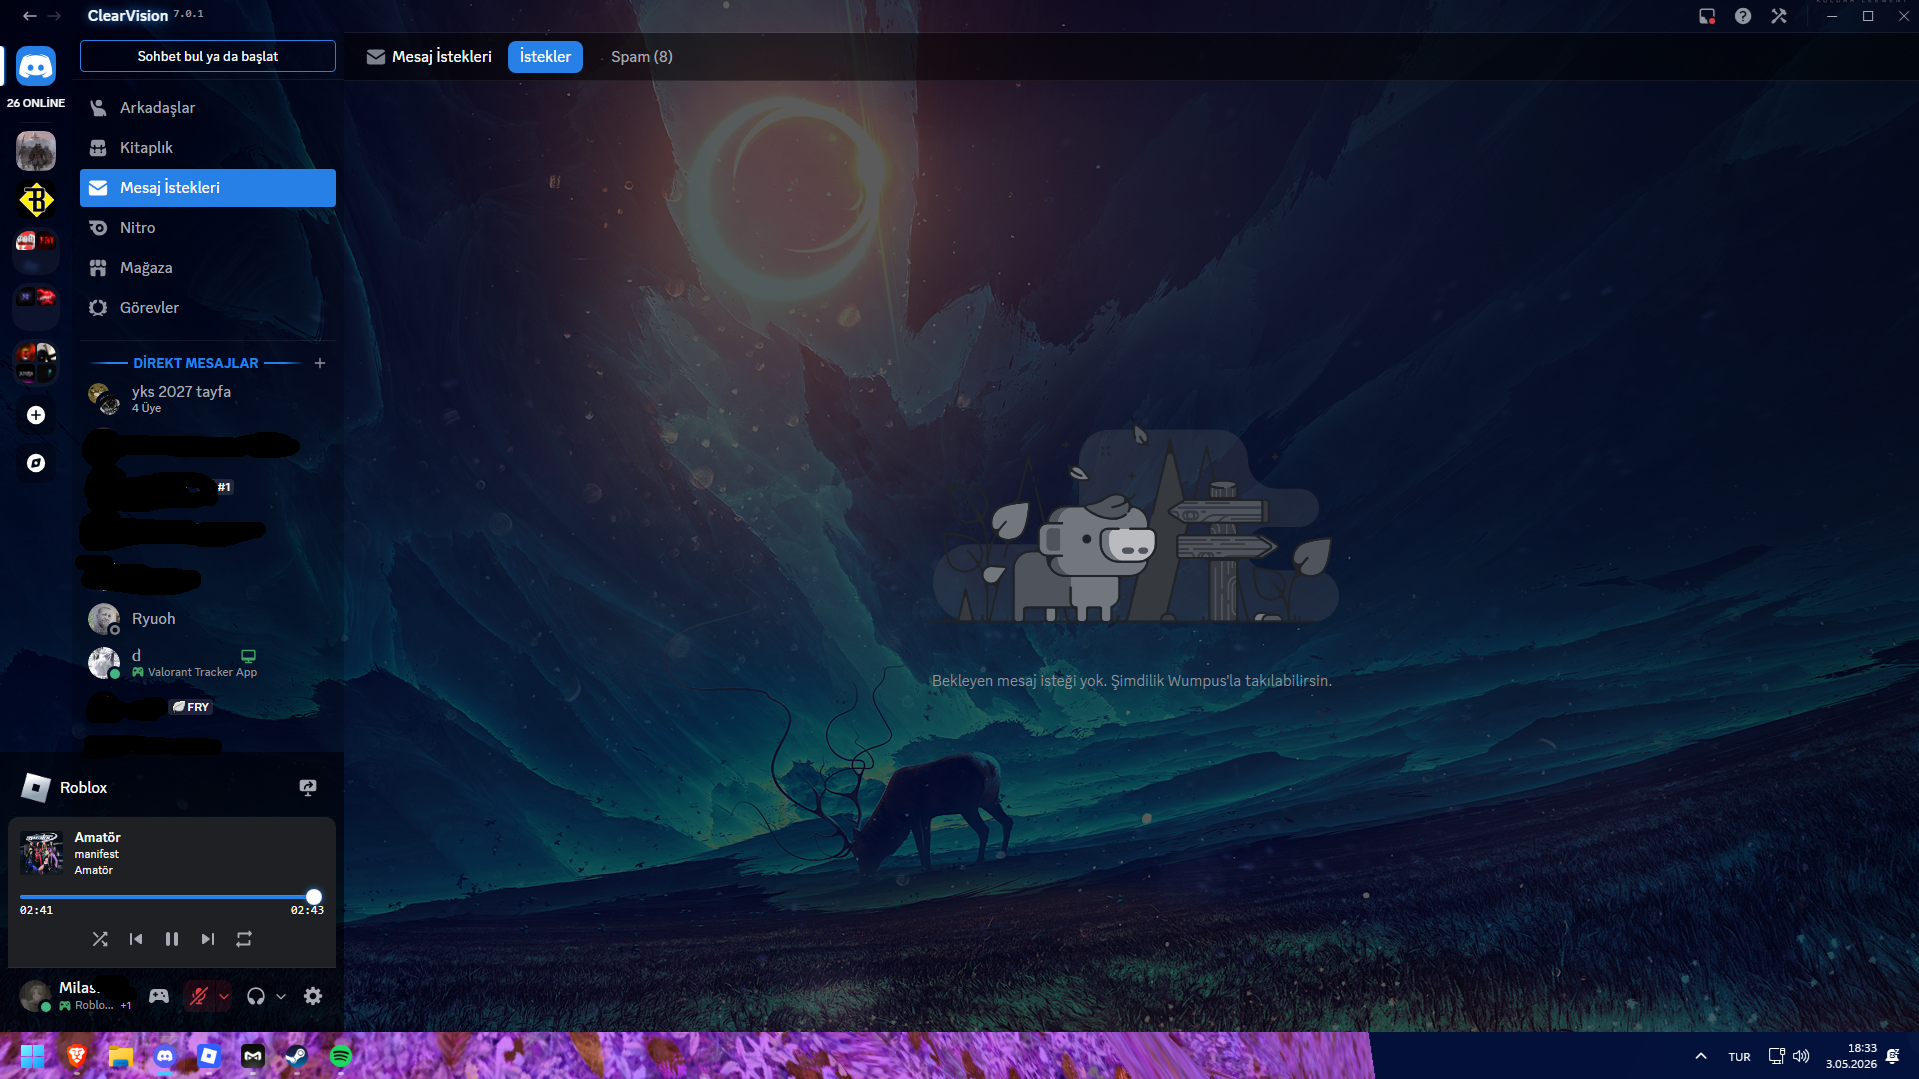
Task: Expand microphone input options arrow
Action: (224, 996)
